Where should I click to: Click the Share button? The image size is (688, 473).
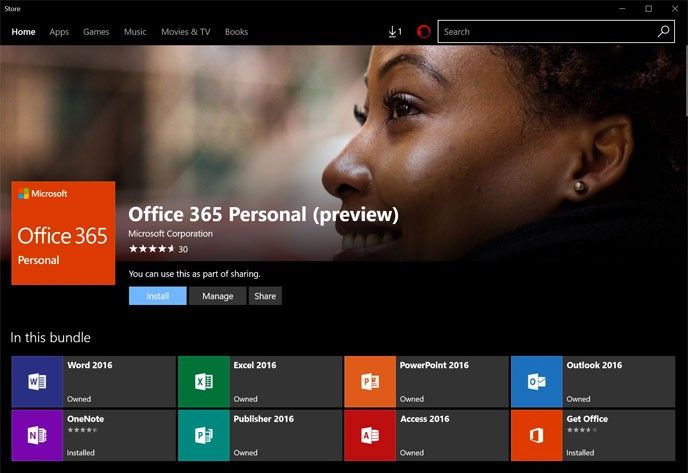tap(265, 296)
